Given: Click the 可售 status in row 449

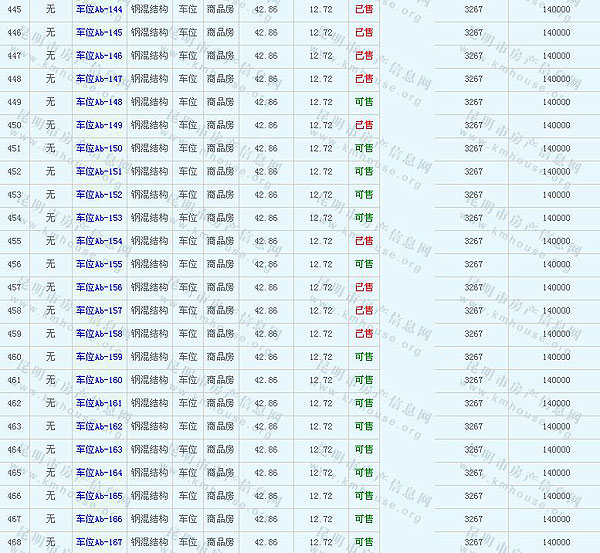Looking at the screenshot, I should 364,102.
